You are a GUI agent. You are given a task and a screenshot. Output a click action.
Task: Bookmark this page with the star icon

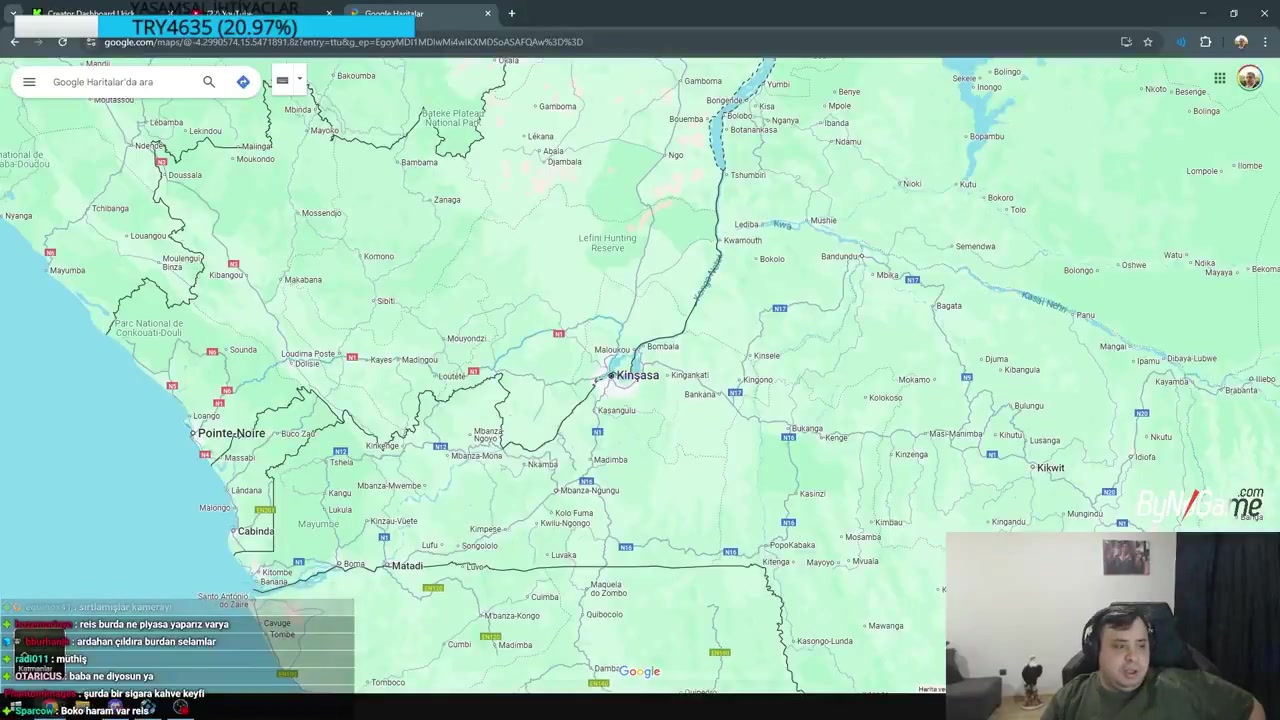pos(1148,42)
